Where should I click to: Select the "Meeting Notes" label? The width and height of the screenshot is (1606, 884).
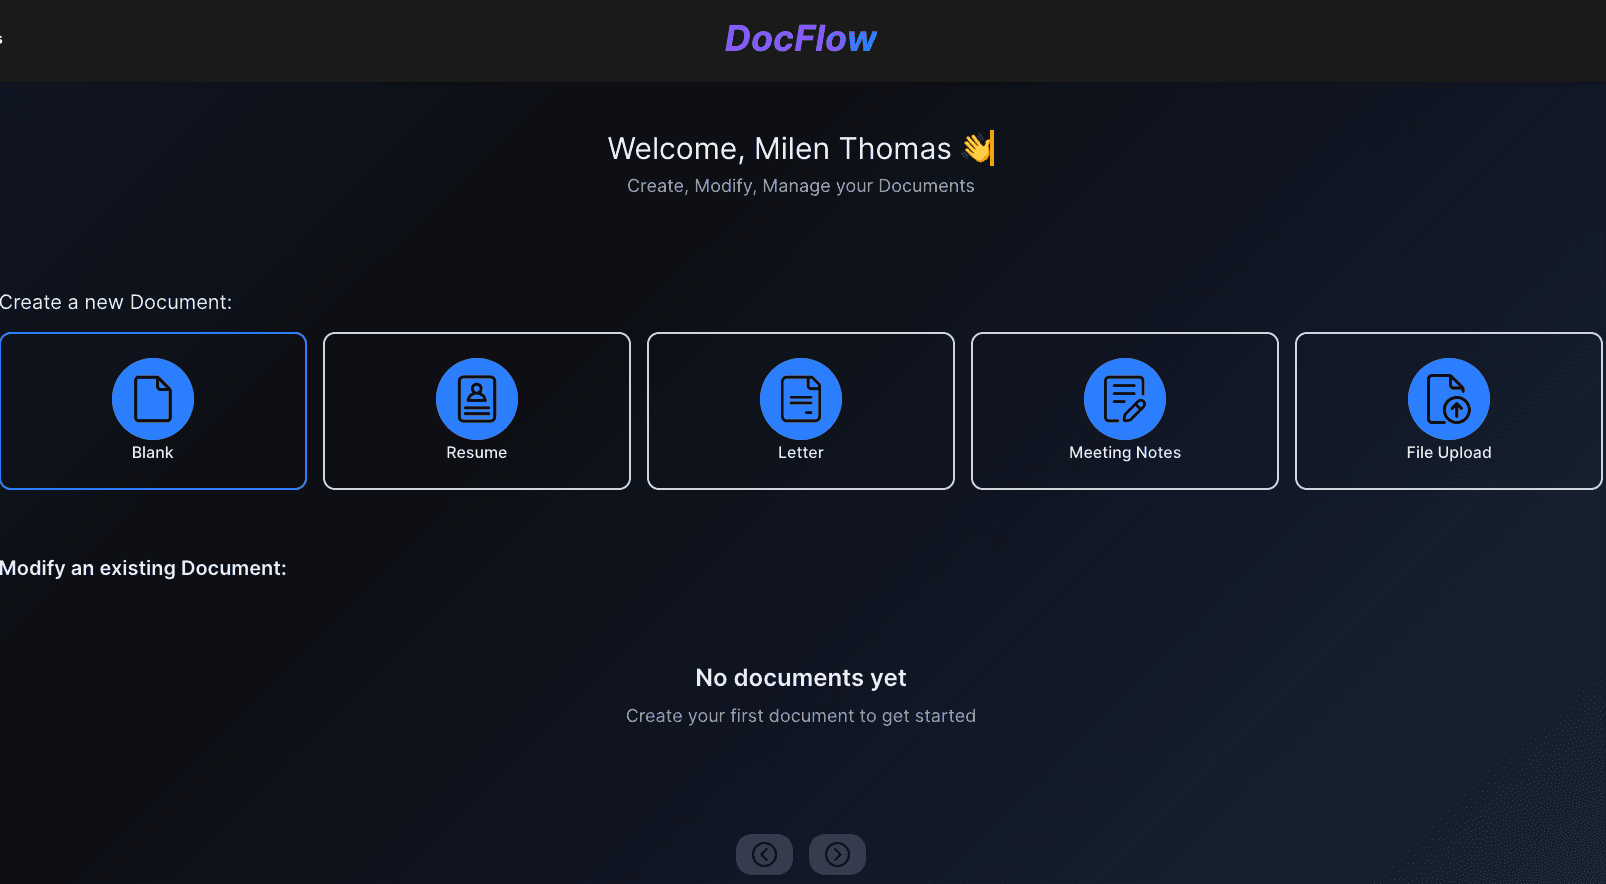pyautogui.click(x=1125, y=453)
